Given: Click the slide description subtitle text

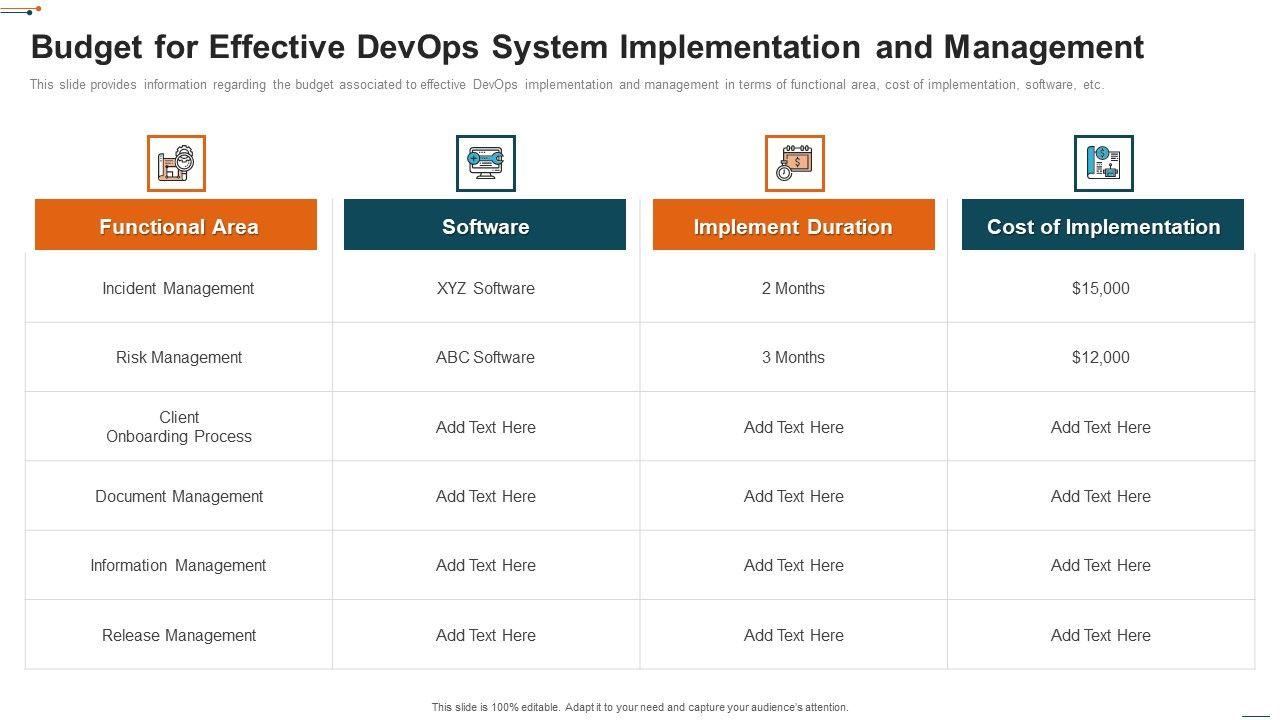Looking at the screenshot, I should pyautogui.click(x=566, y=85).
